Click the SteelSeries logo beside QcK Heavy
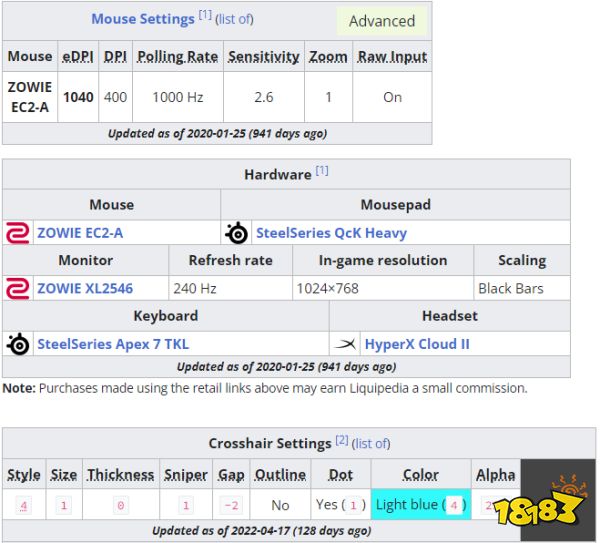The width and height of the screenshot is (600, 543). click(x=236, y=233)
